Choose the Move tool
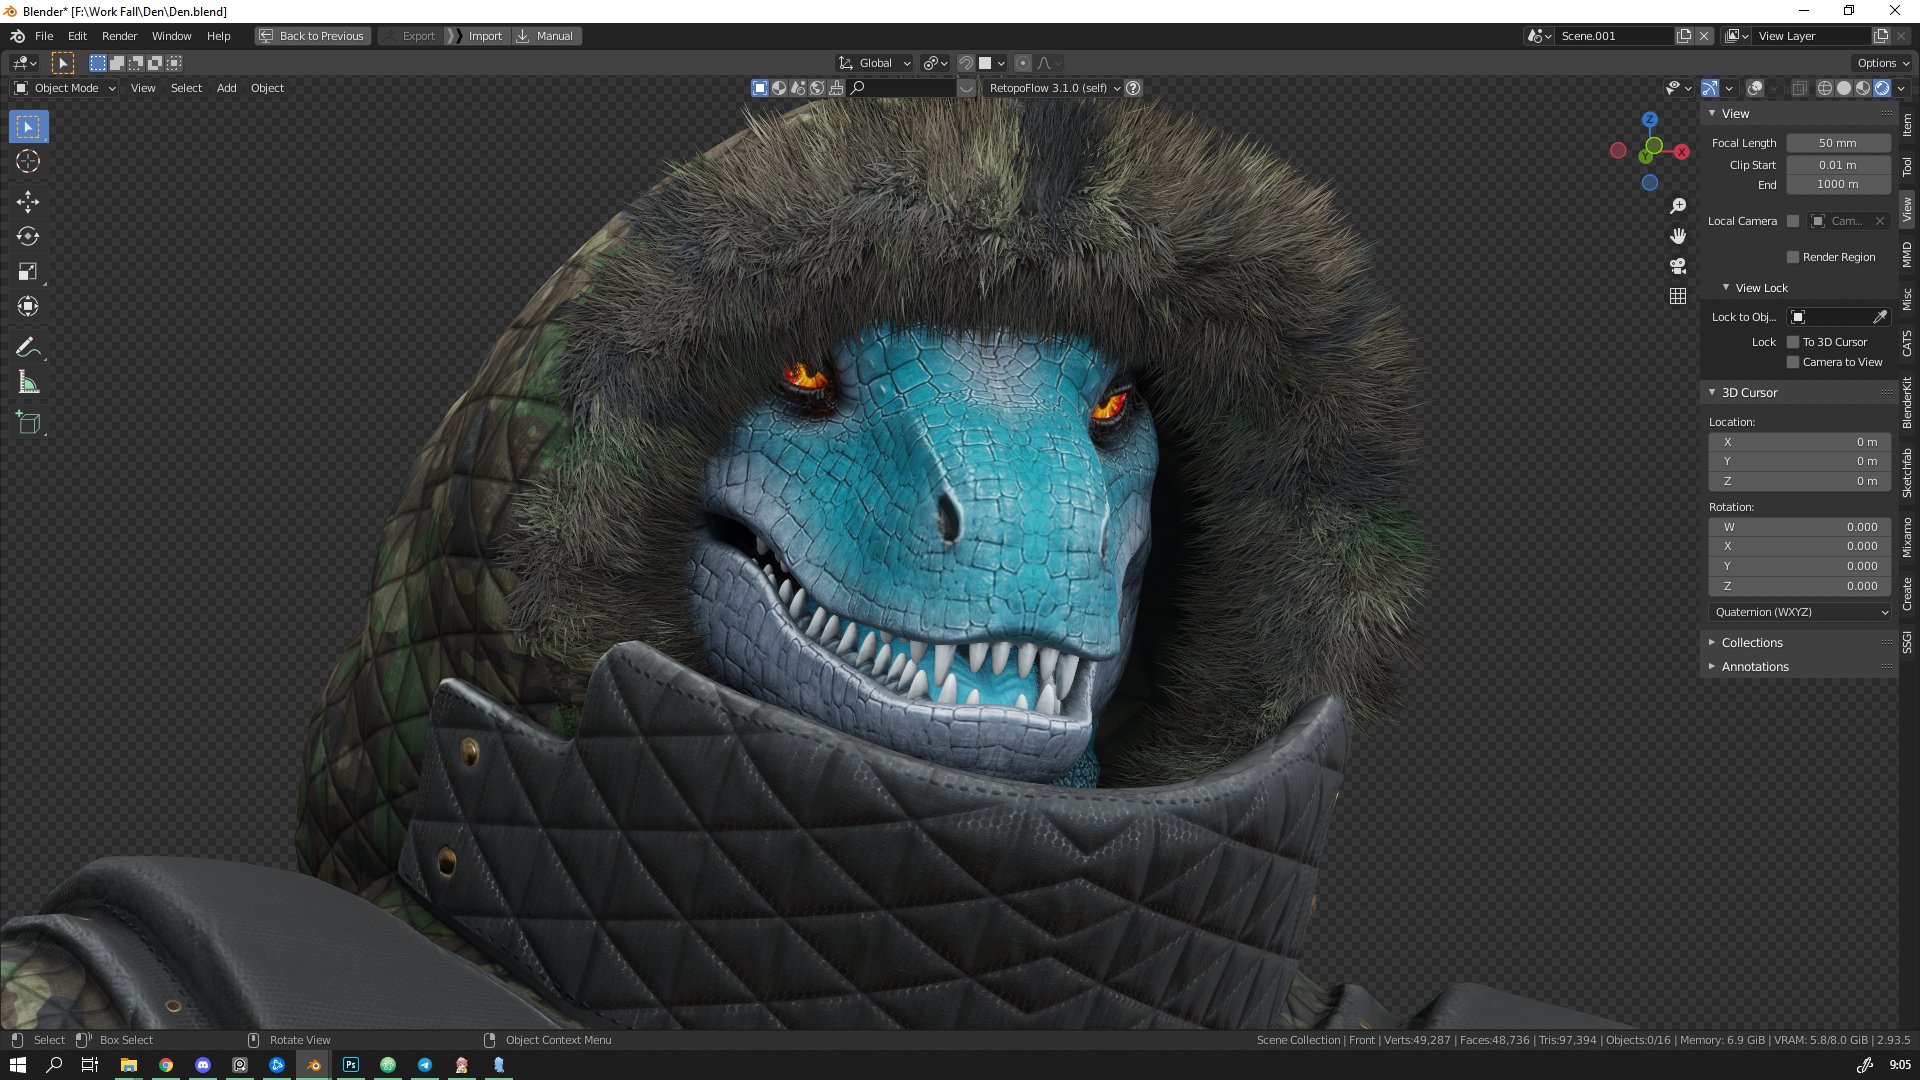The image size is (1920, 1080). [28, 201]
